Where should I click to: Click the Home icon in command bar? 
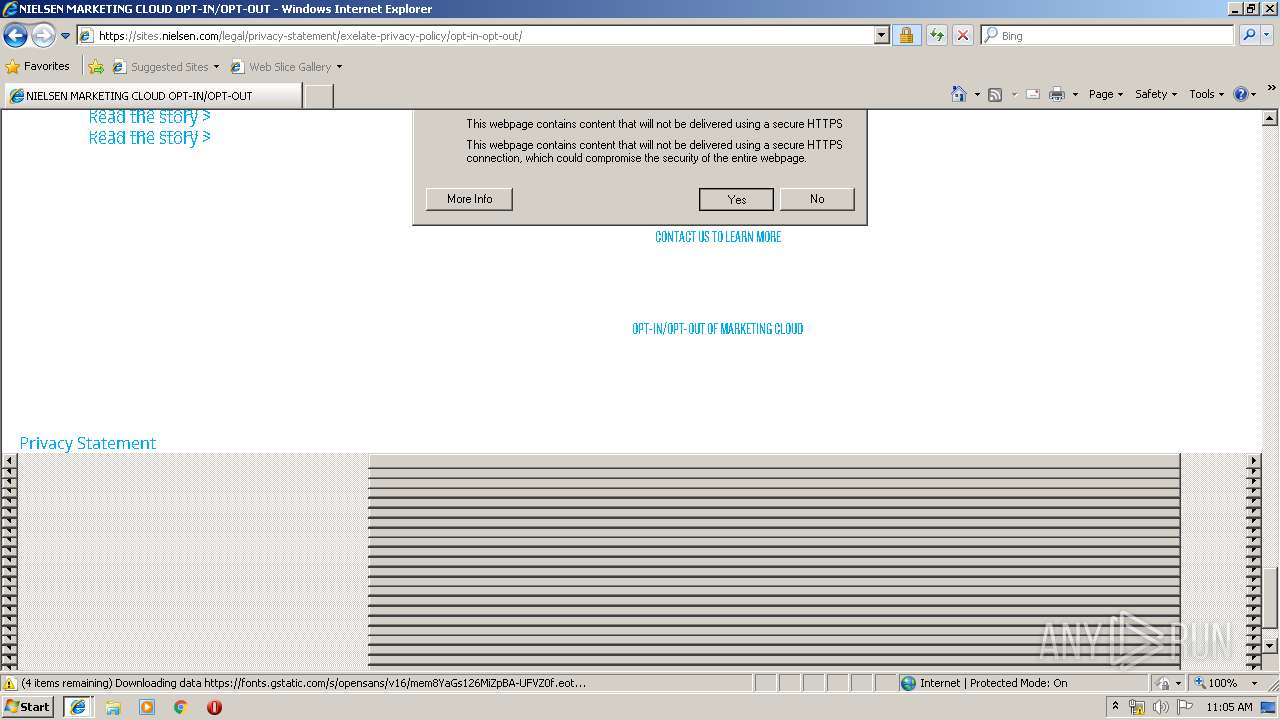[959, 94]
